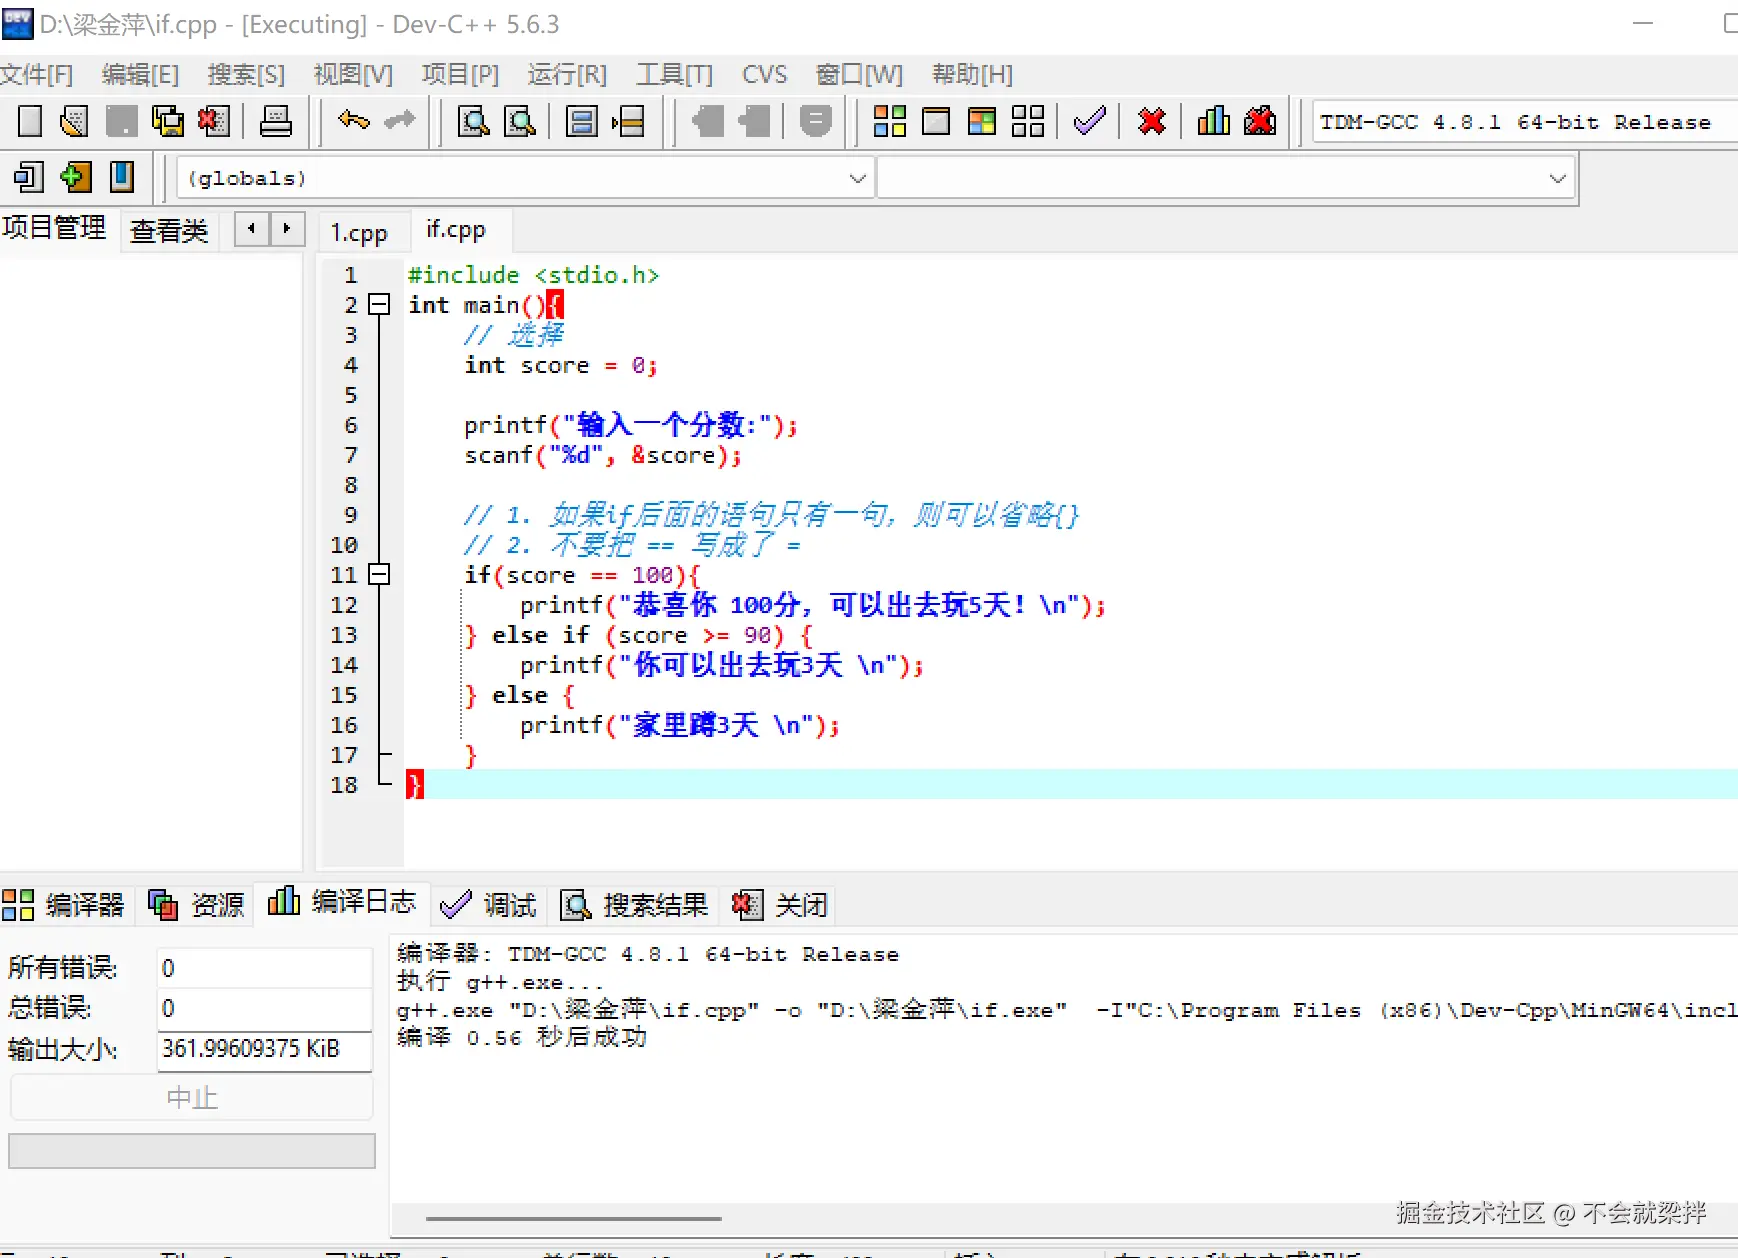Toggle comment on selection
1738x1258 pixels.
click(x=816, y=121)
